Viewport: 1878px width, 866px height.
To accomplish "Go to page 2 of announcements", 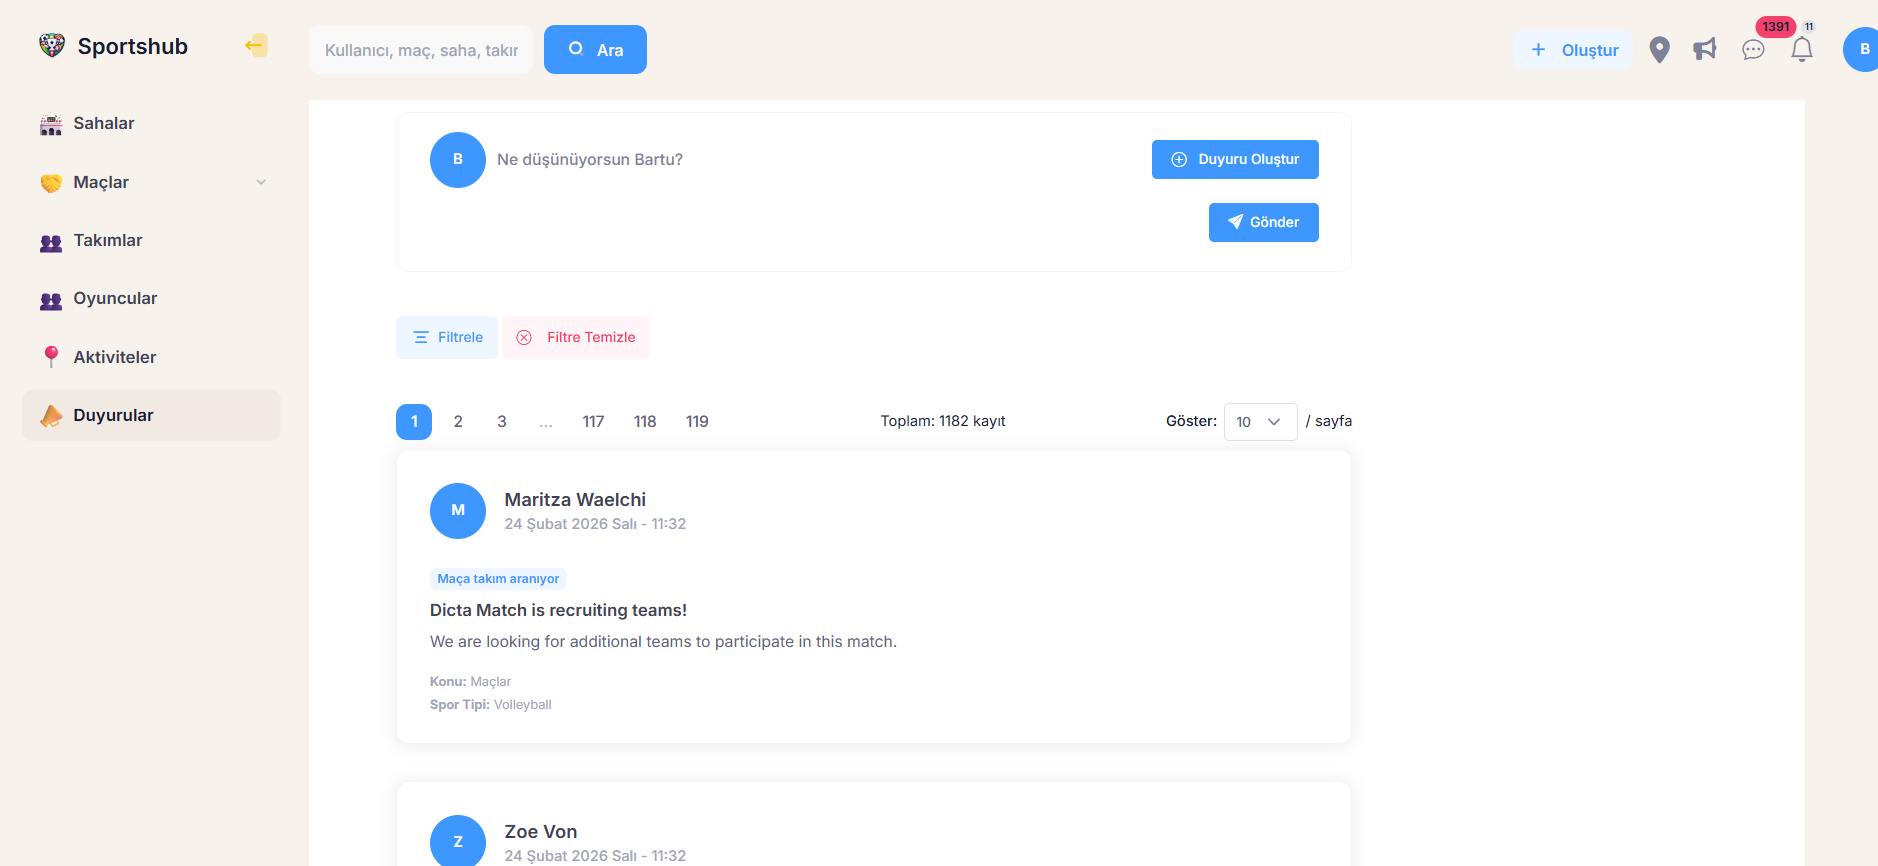I will 458,422.
